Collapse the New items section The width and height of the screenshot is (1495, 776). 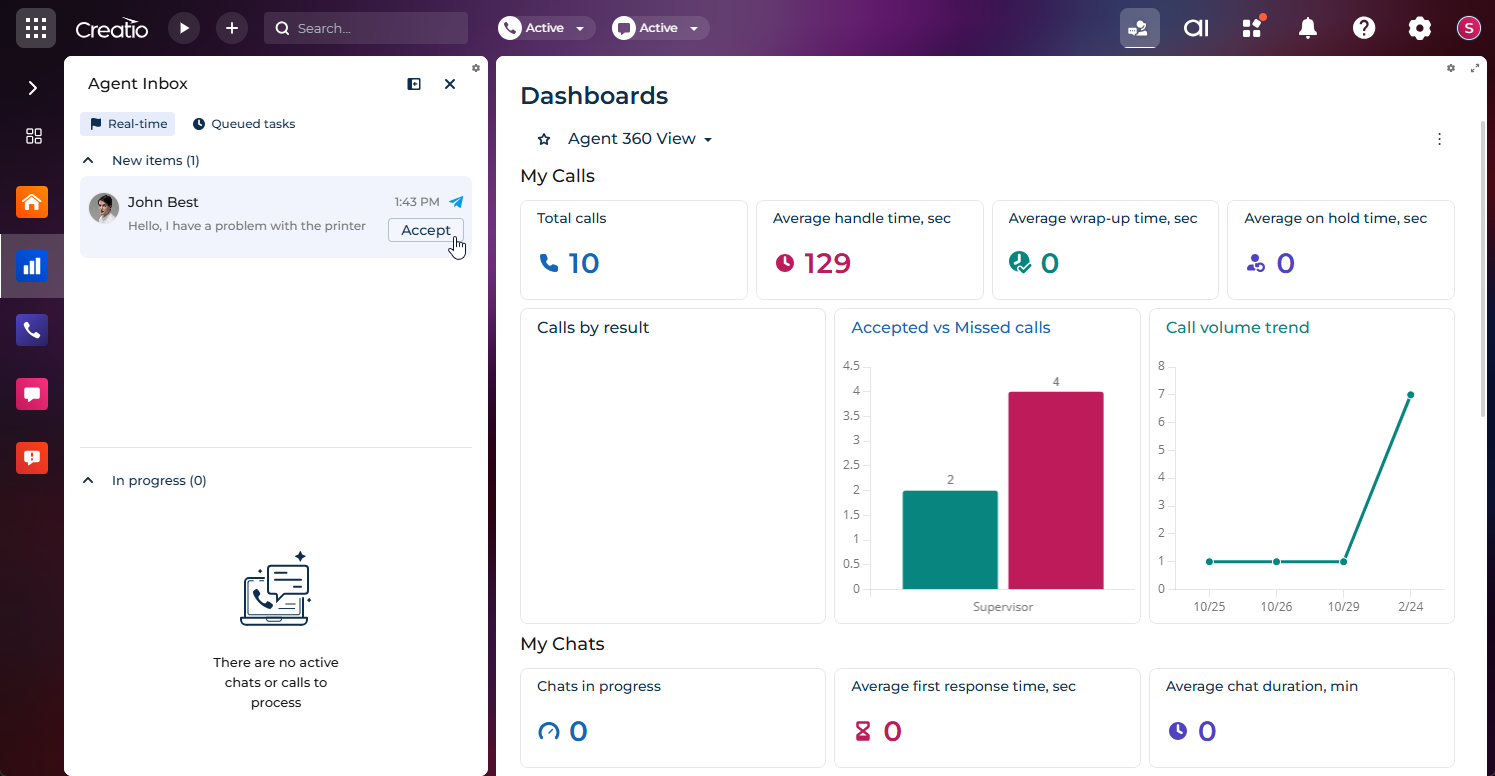coord(88,160)
